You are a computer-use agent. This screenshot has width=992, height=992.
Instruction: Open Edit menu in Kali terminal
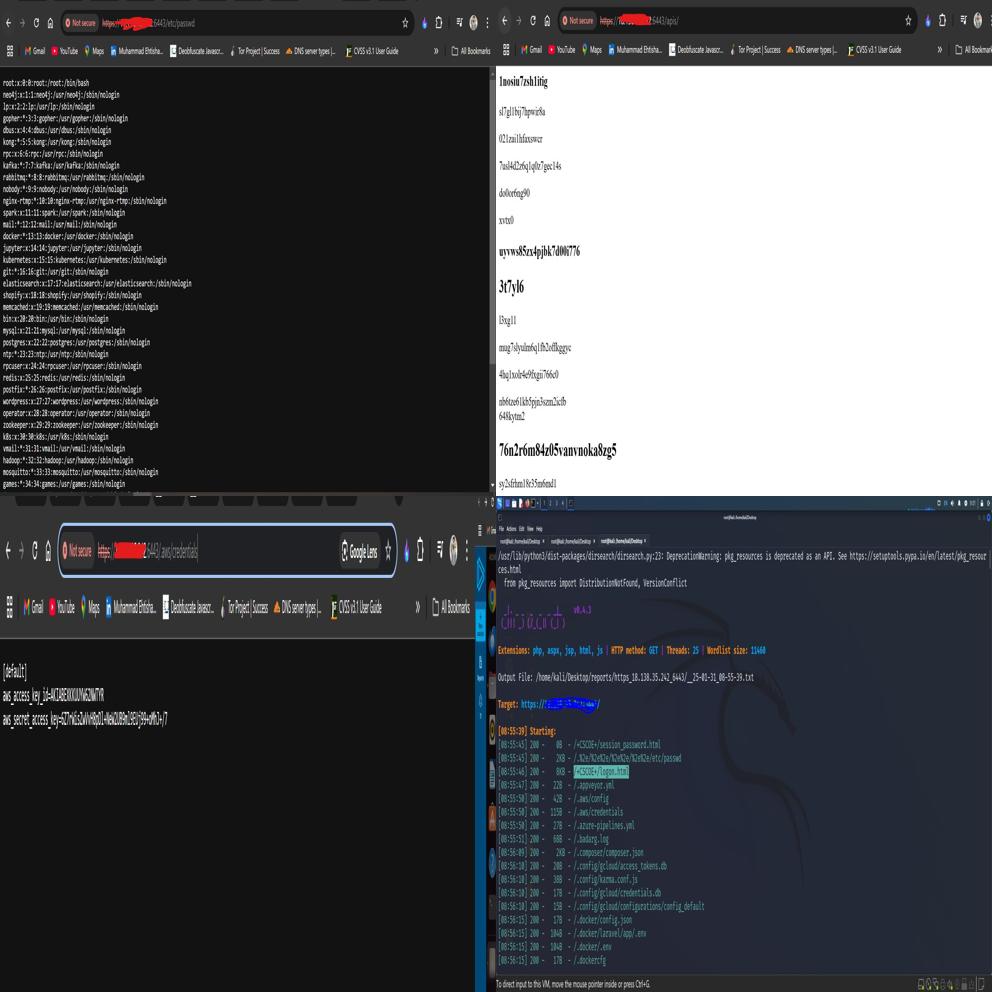click(x=522, y=529)
